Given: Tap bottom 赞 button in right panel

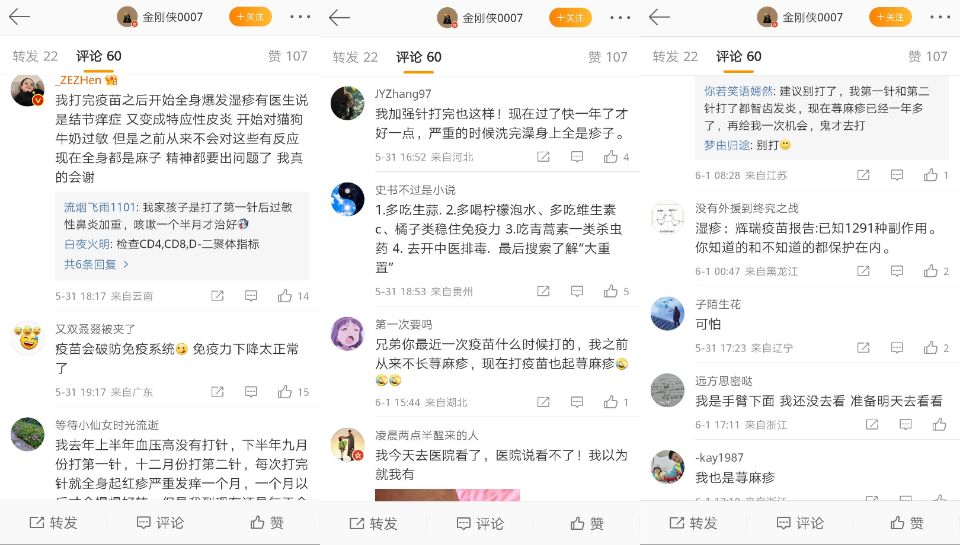Looking at the screenshot, I should (907, 523).
